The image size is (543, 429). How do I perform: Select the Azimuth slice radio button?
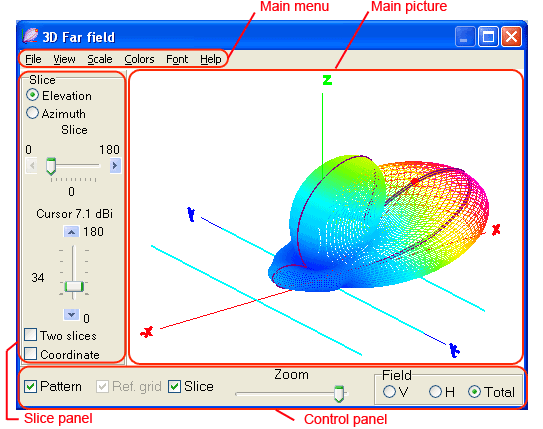click(32, 113)
